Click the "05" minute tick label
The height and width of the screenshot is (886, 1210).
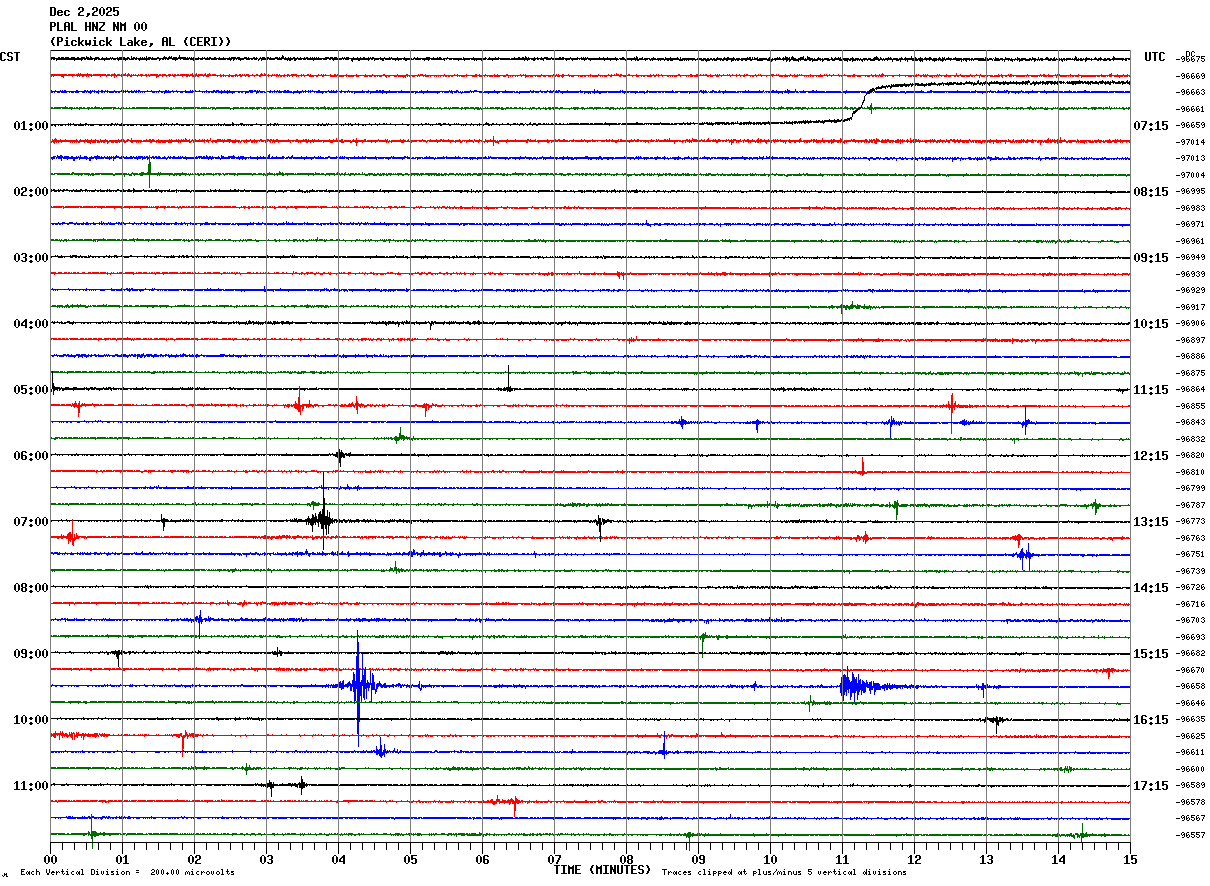410,859
